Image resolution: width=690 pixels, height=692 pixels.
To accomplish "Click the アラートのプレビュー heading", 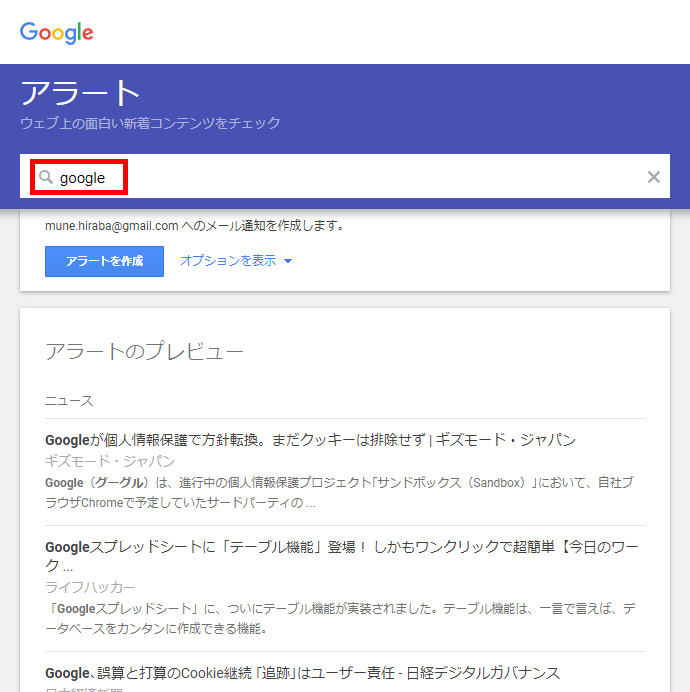I will [x=144, y=351].
